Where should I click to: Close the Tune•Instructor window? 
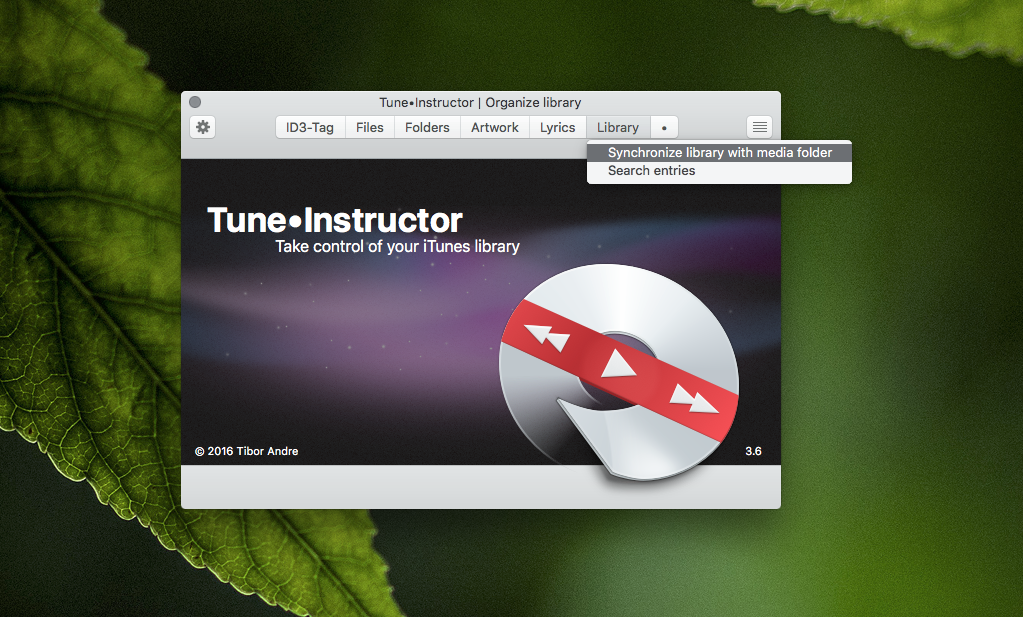click(x=195, y=102)
